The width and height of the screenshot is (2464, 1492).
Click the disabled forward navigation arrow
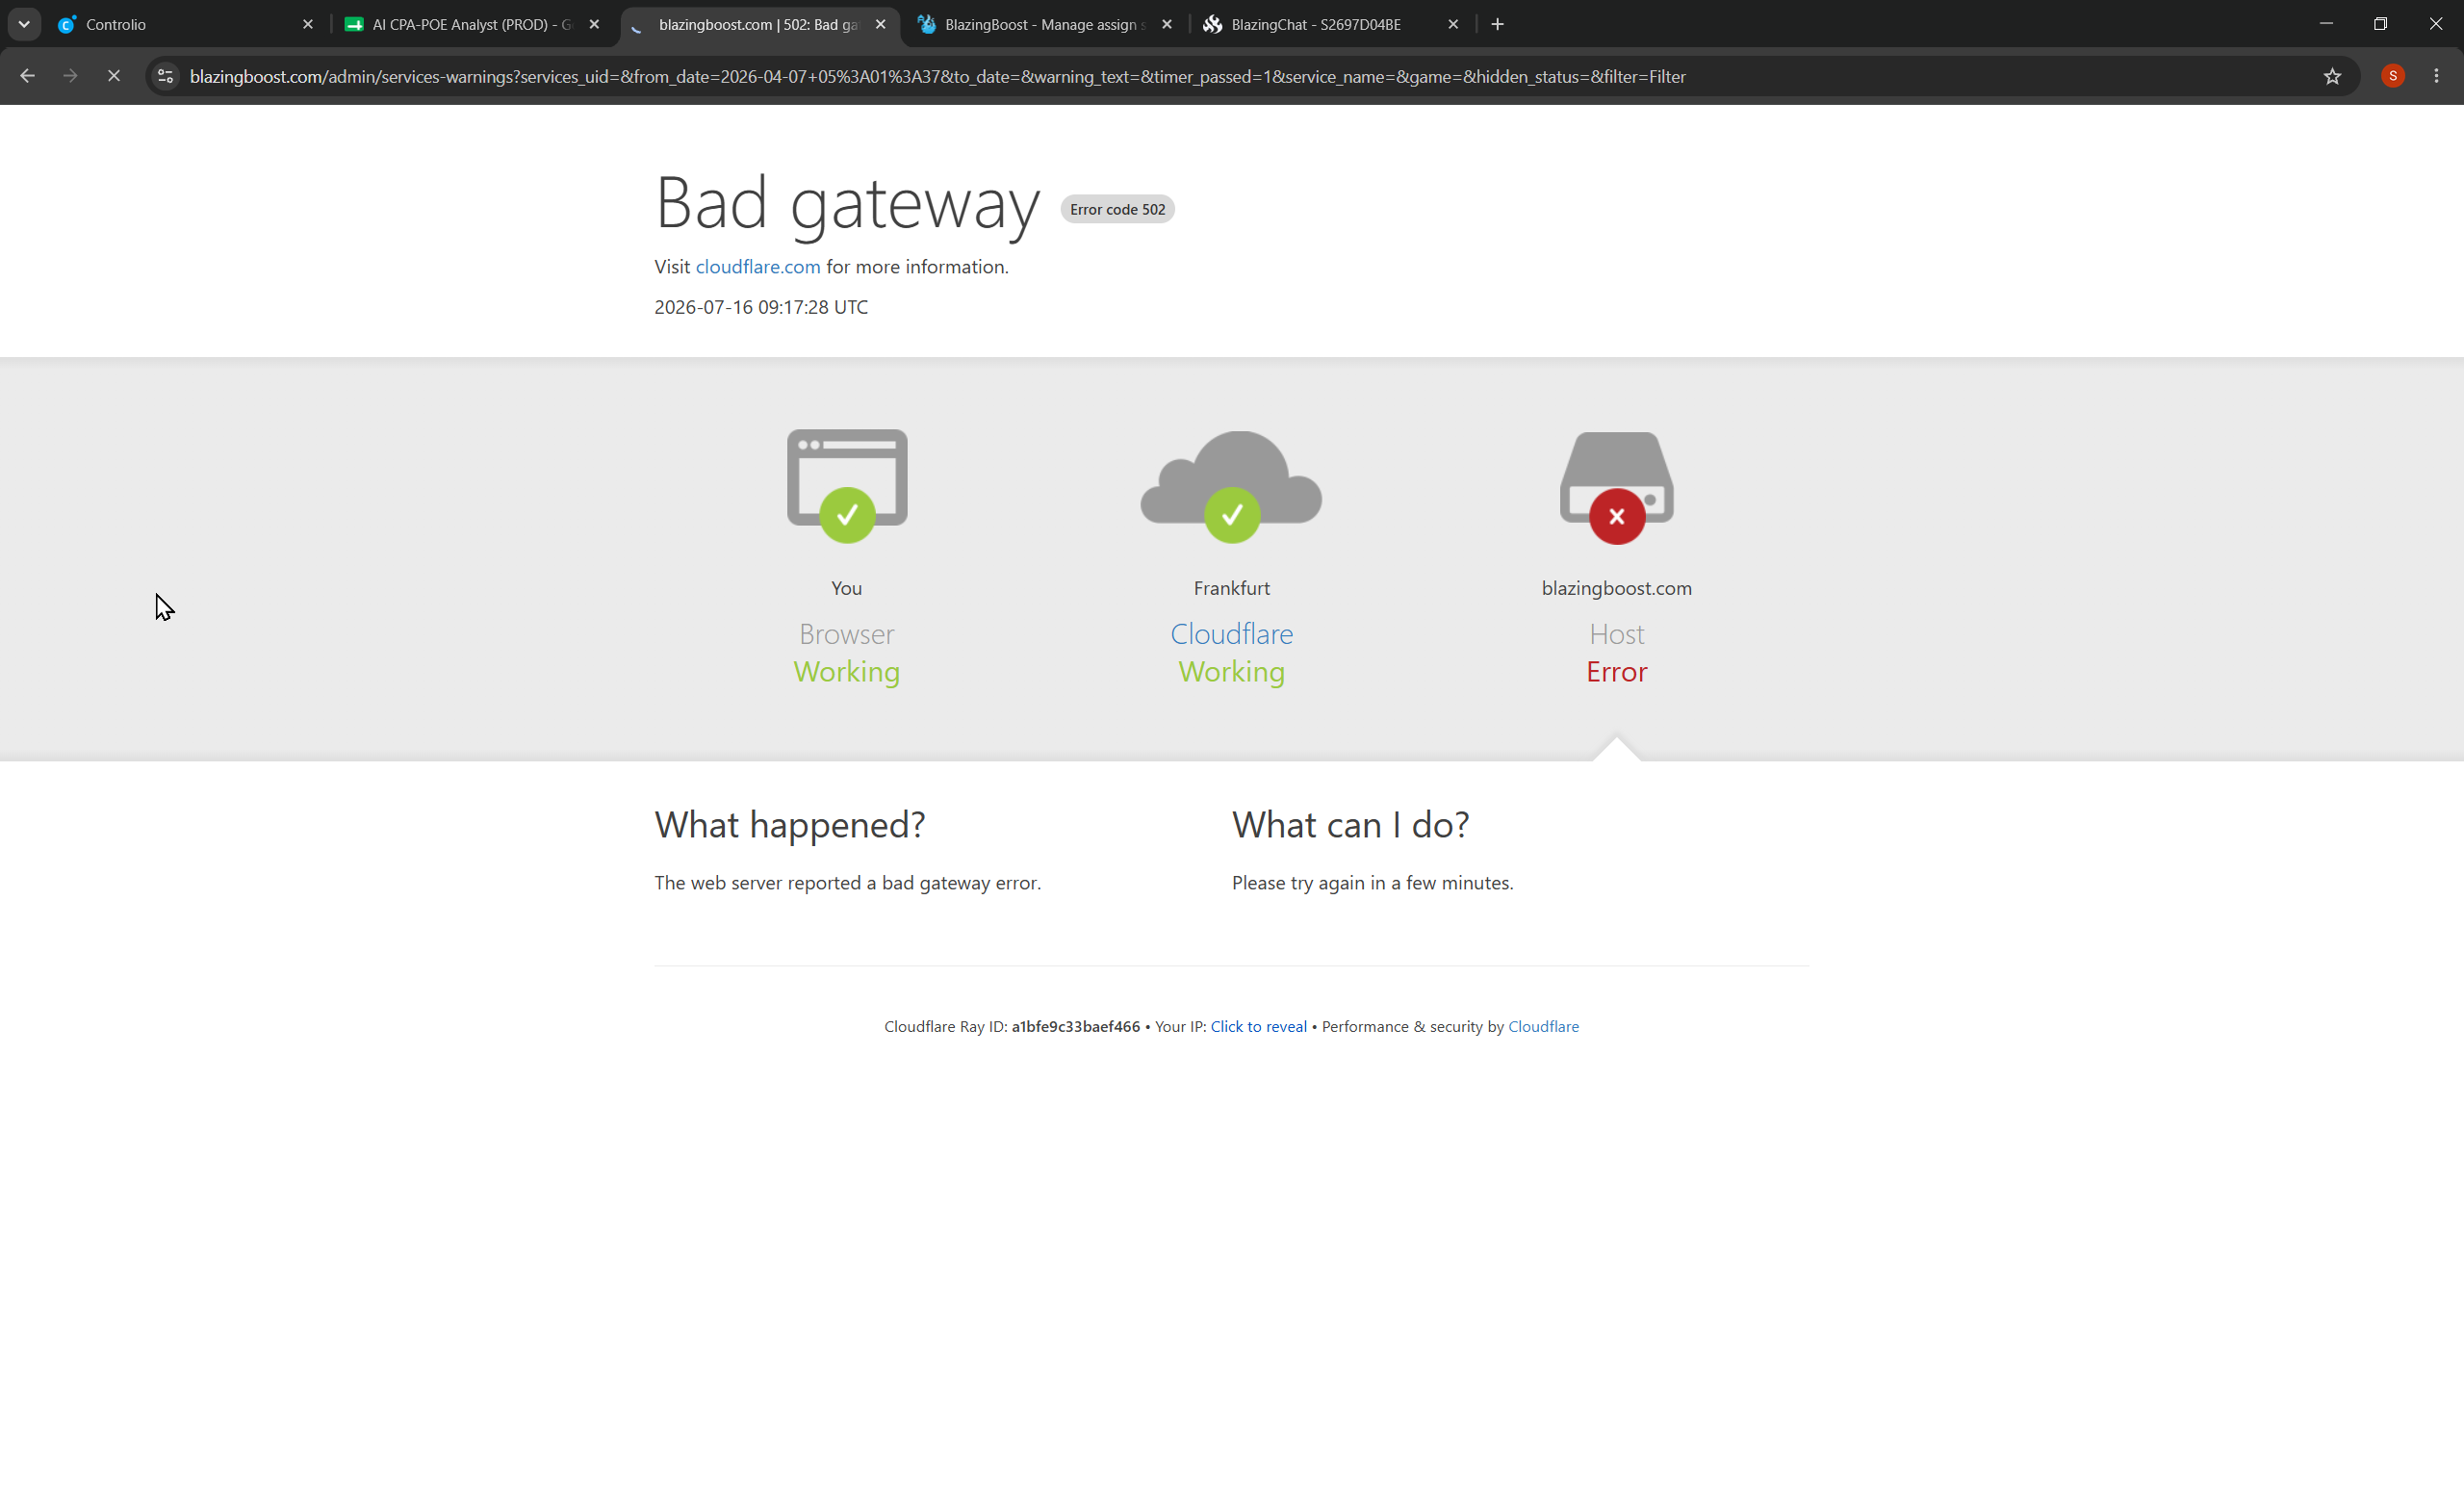pos(70,76)
